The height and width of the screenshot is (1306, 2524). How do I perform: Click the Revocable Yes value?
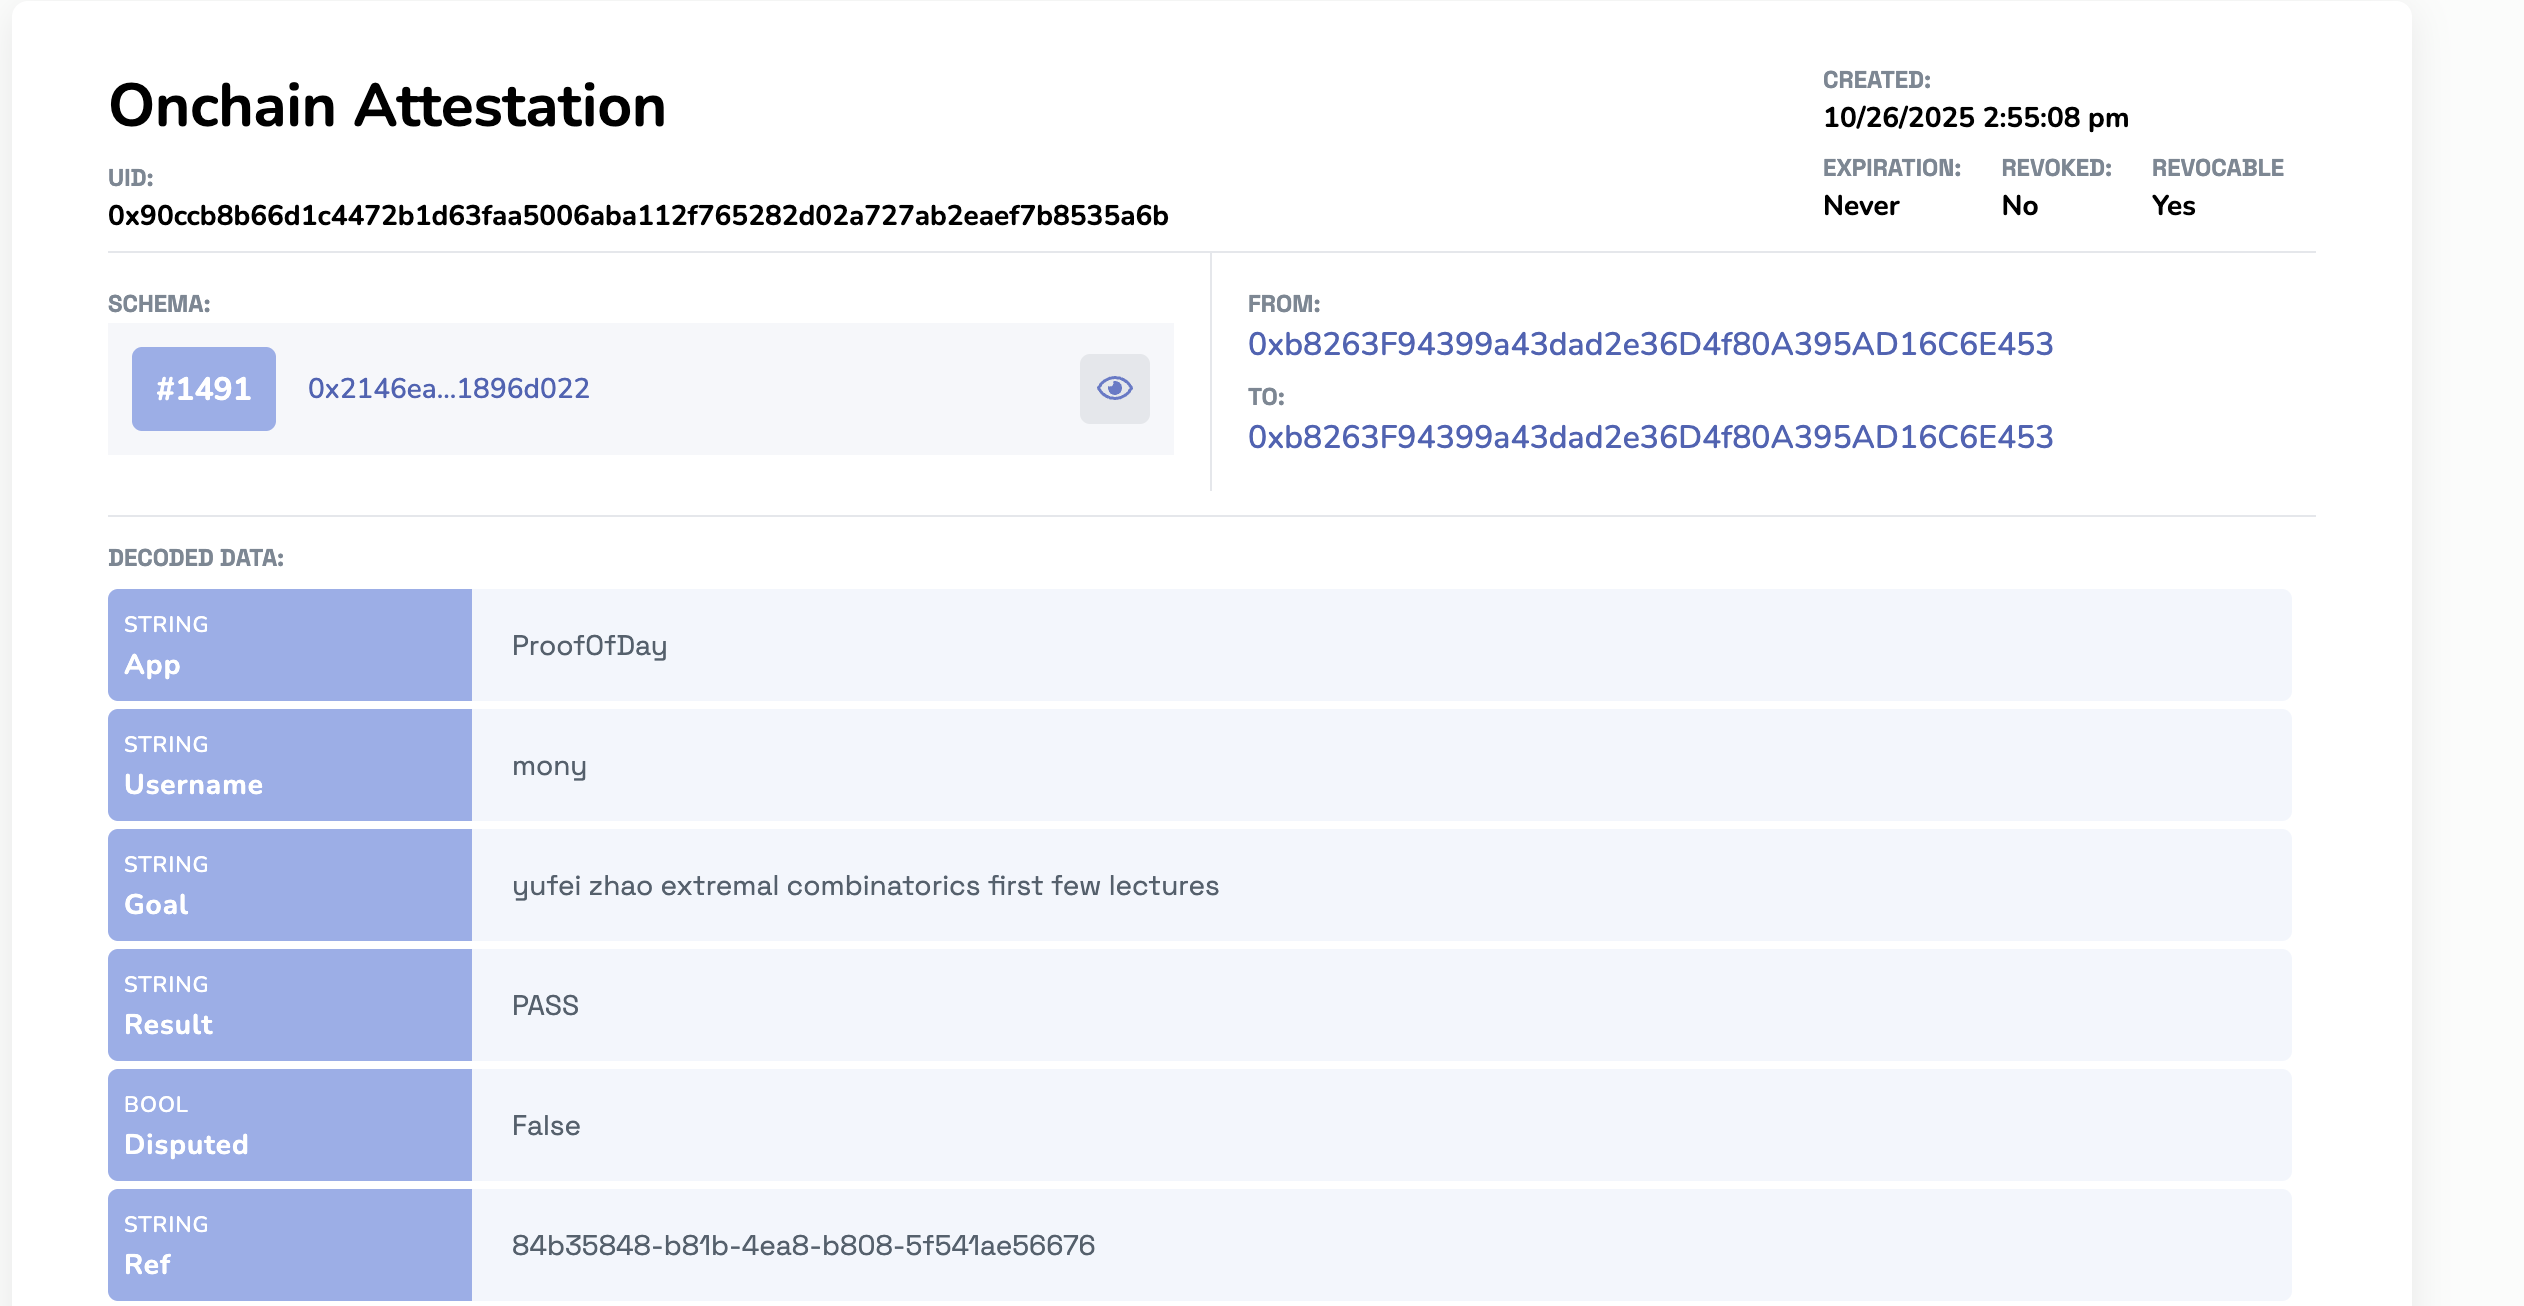tap(2173, 206)
